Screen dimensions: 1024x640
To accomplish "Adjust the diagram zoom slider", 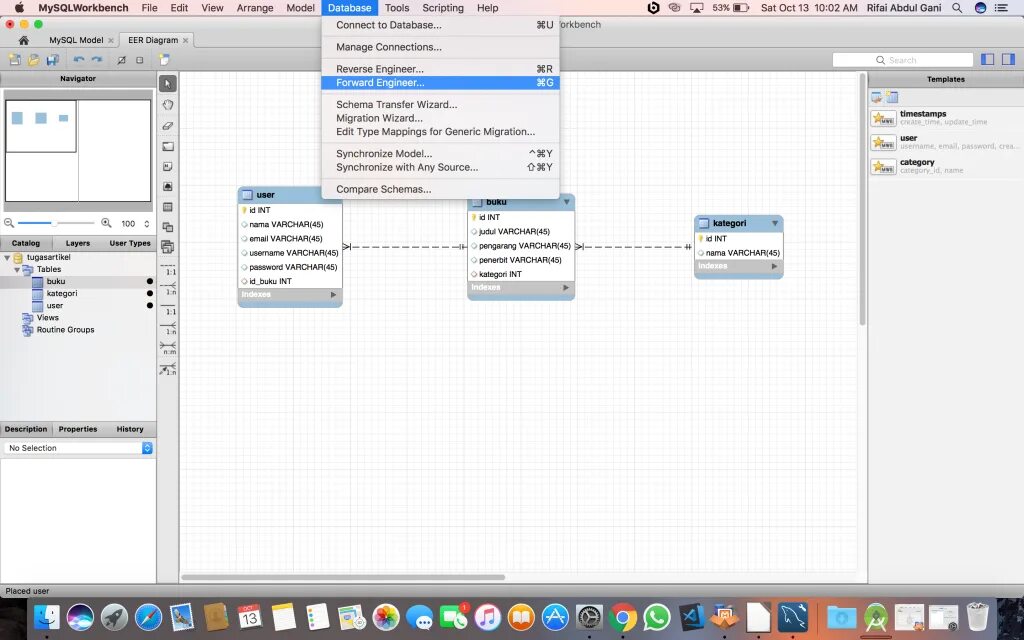I will pos(55,223).
